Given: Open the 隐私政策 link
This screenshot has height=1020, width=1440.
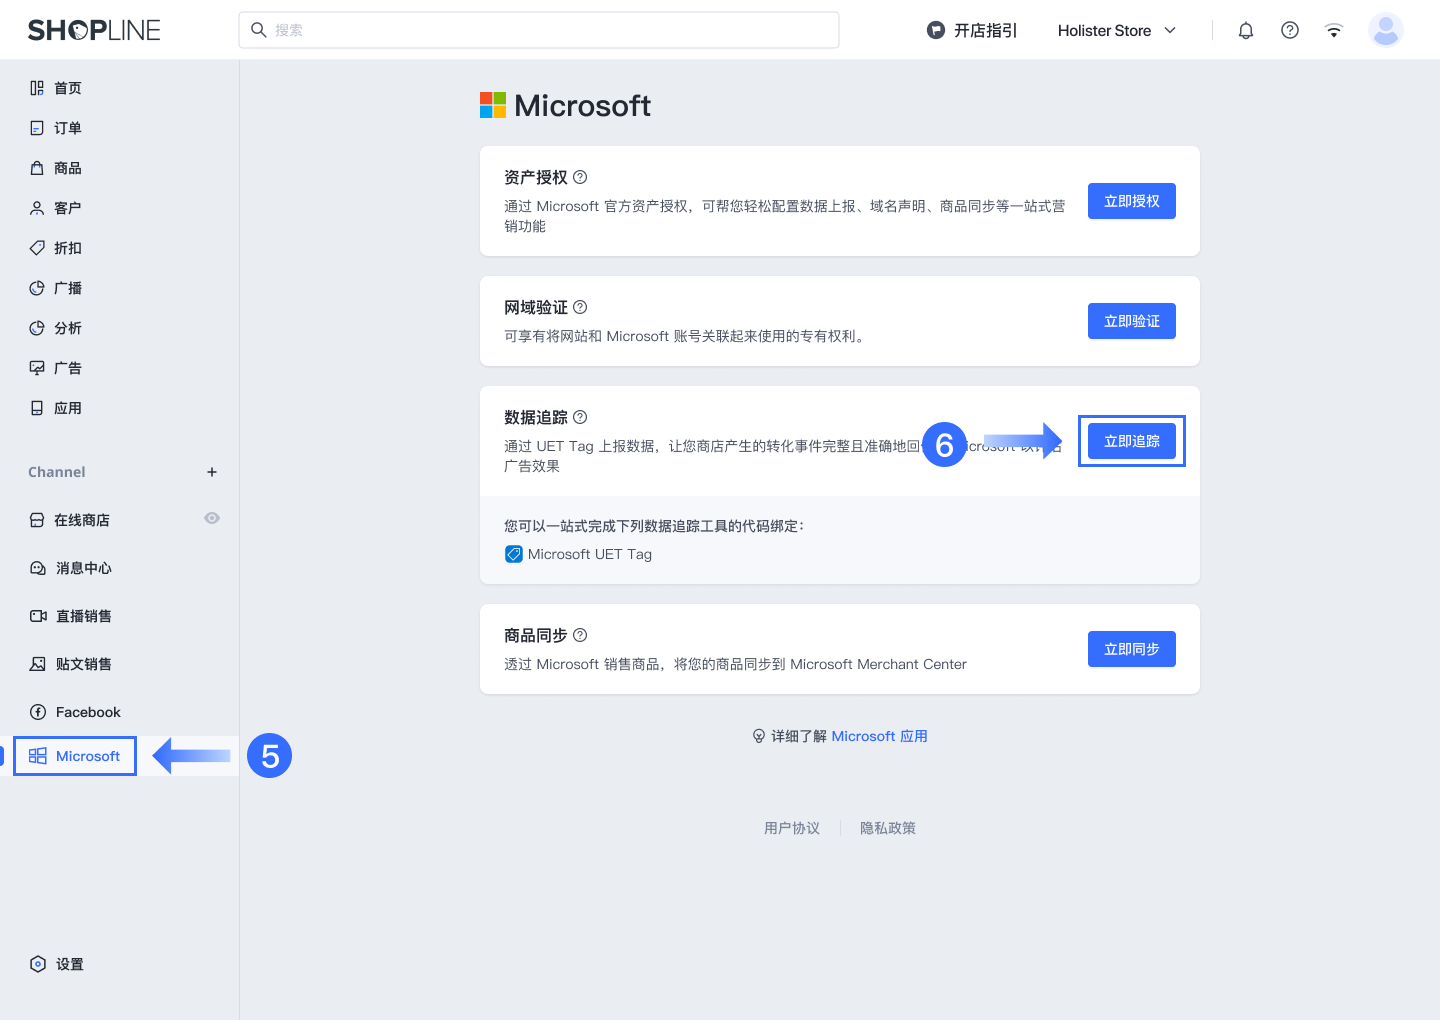Looking at the screenshot, I should click(x=888, y=828).
